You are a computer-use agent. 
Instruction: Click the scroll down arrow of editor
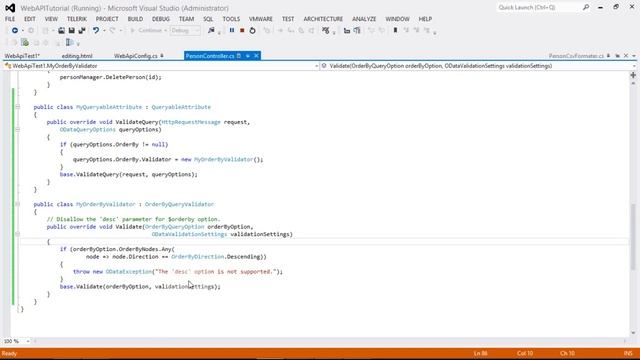coord(633,333)
